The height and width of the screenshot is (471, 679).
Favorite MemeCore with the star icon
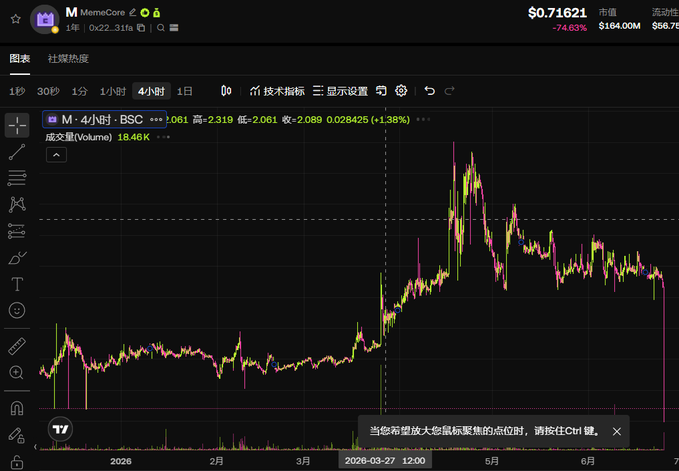(16, 19)
